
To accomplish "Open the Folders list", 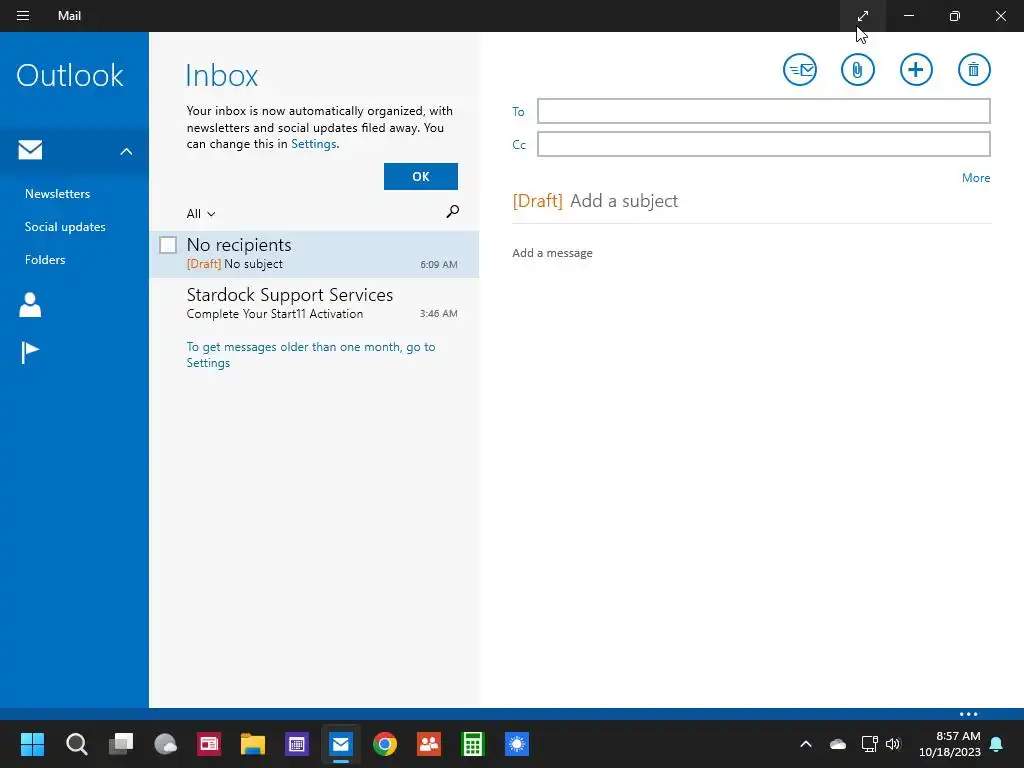I will pos(45,259).
